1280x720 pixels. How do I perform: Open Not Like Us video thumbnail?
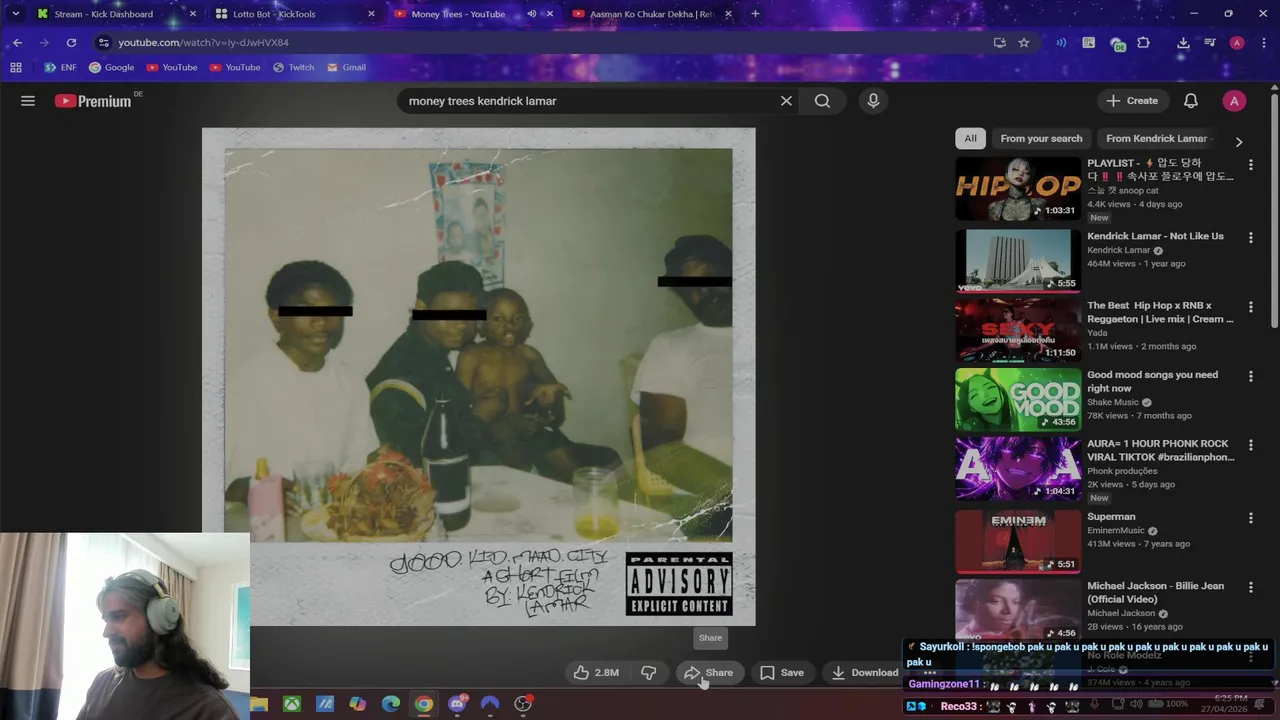pyautogui.click(x=1017, y=261)
